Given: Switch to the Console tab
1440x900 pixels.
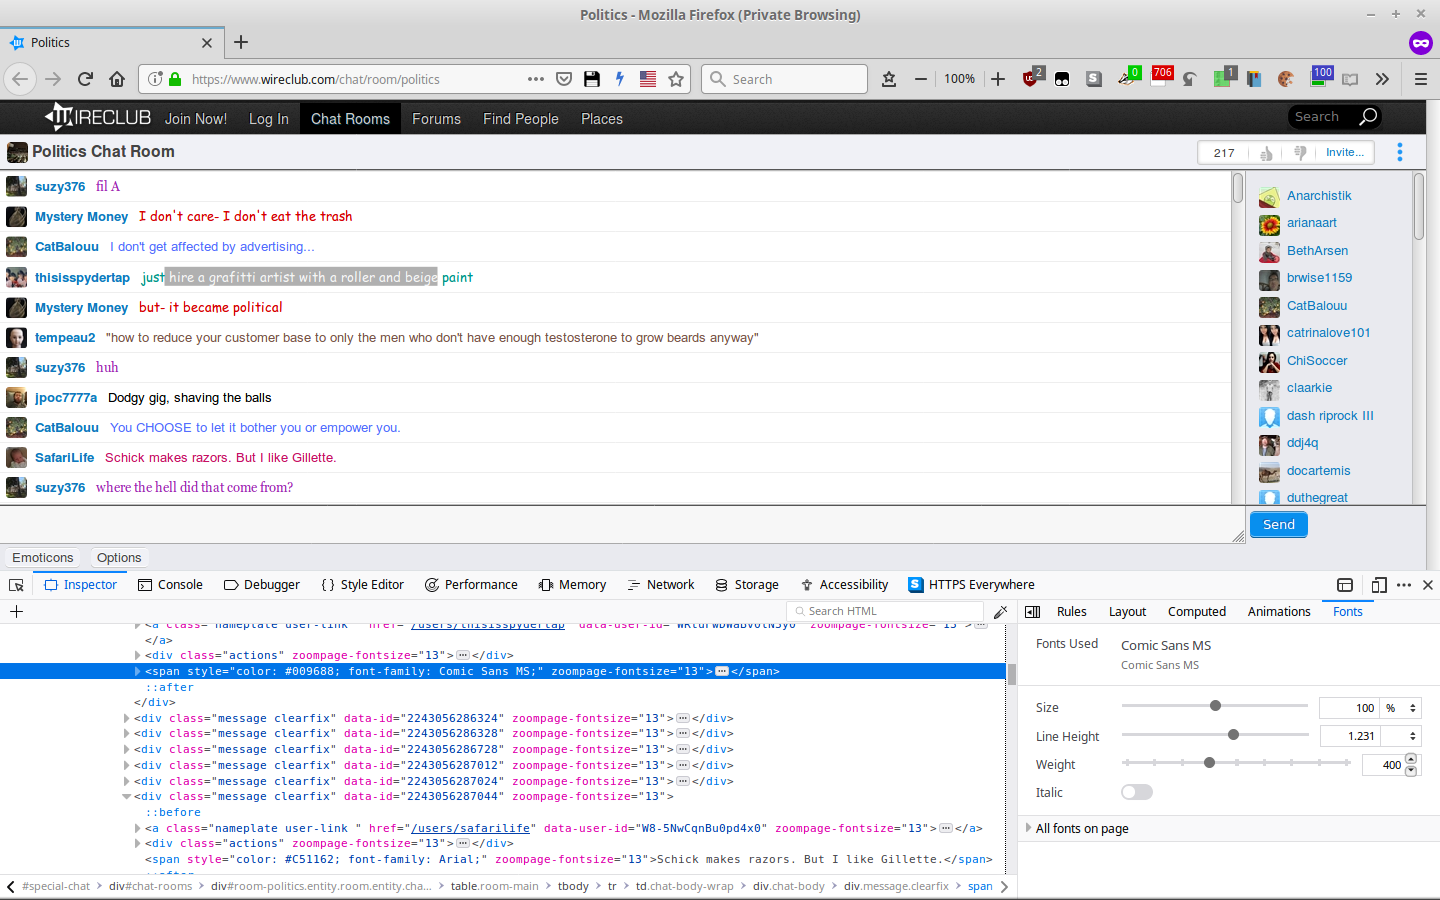Looking at the screenshot, I should pyautogui.click(x=170, y=585).
